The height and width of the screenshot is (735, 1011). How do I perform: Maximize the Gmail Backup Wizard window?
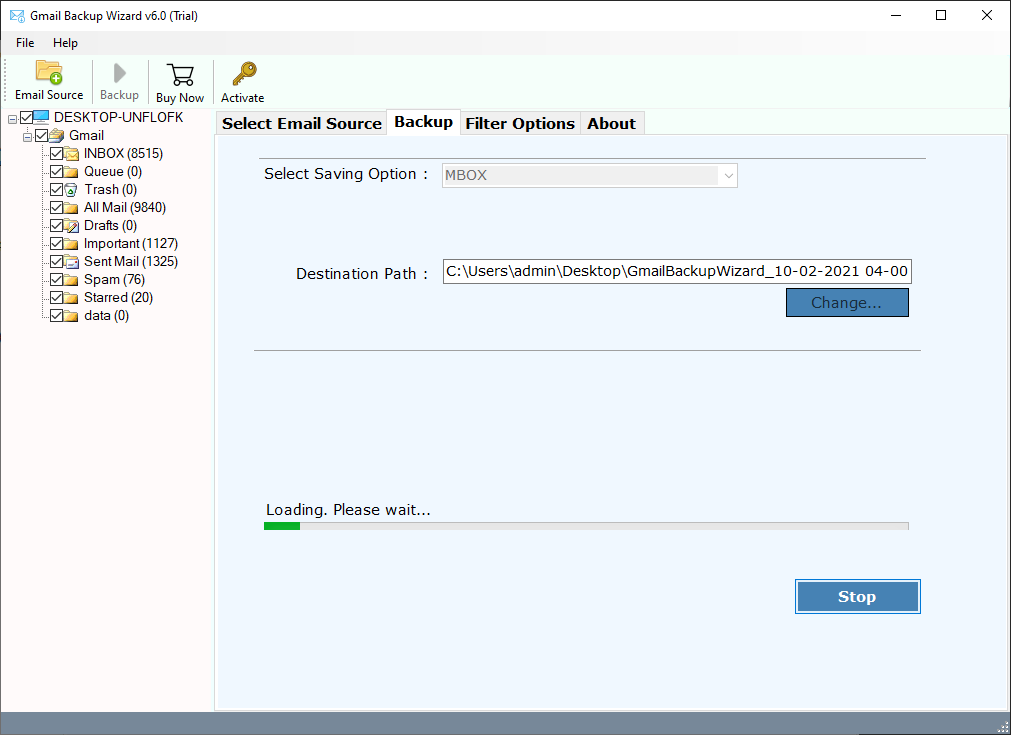coord(941,15)
